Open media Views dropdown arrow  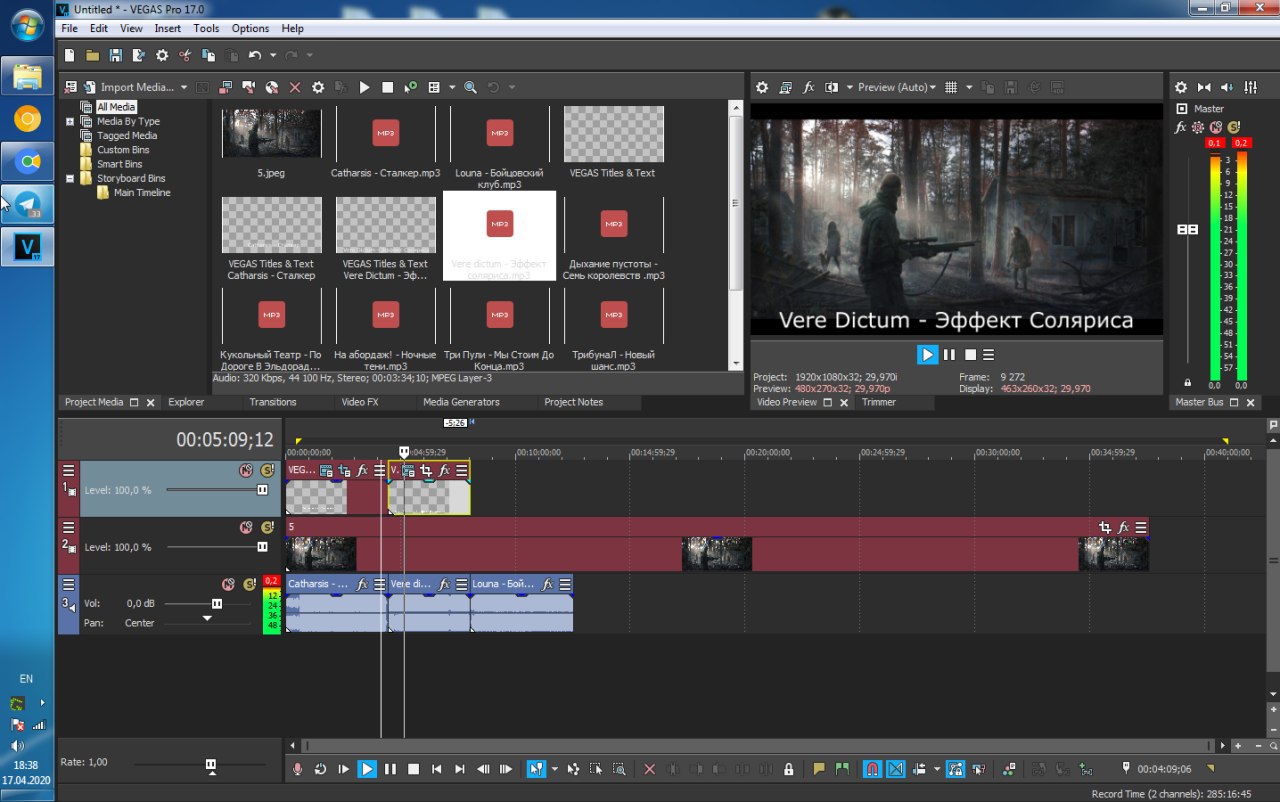point(452,88)
